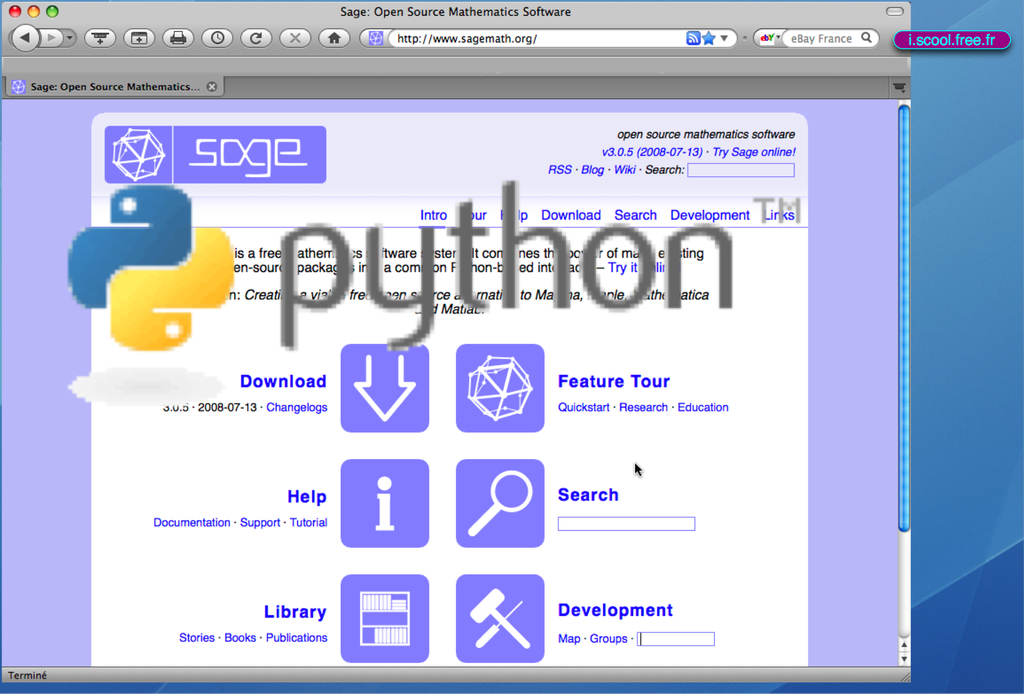The image size is (1024, 694).
Task: Select the Download navigation tab
Action: coord(571,215)
